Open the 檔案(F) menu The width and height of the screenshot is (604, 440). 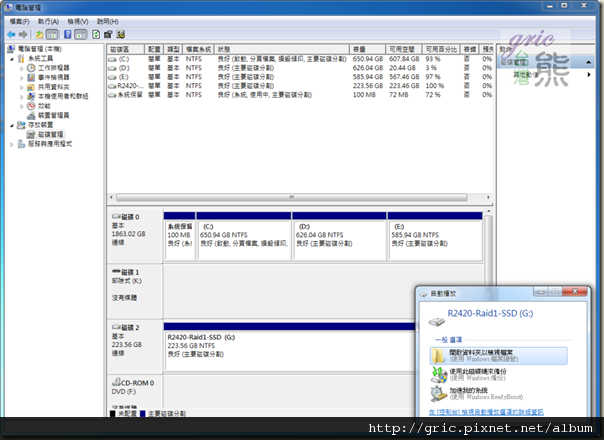pyautogui.click(x=19, y=22)
